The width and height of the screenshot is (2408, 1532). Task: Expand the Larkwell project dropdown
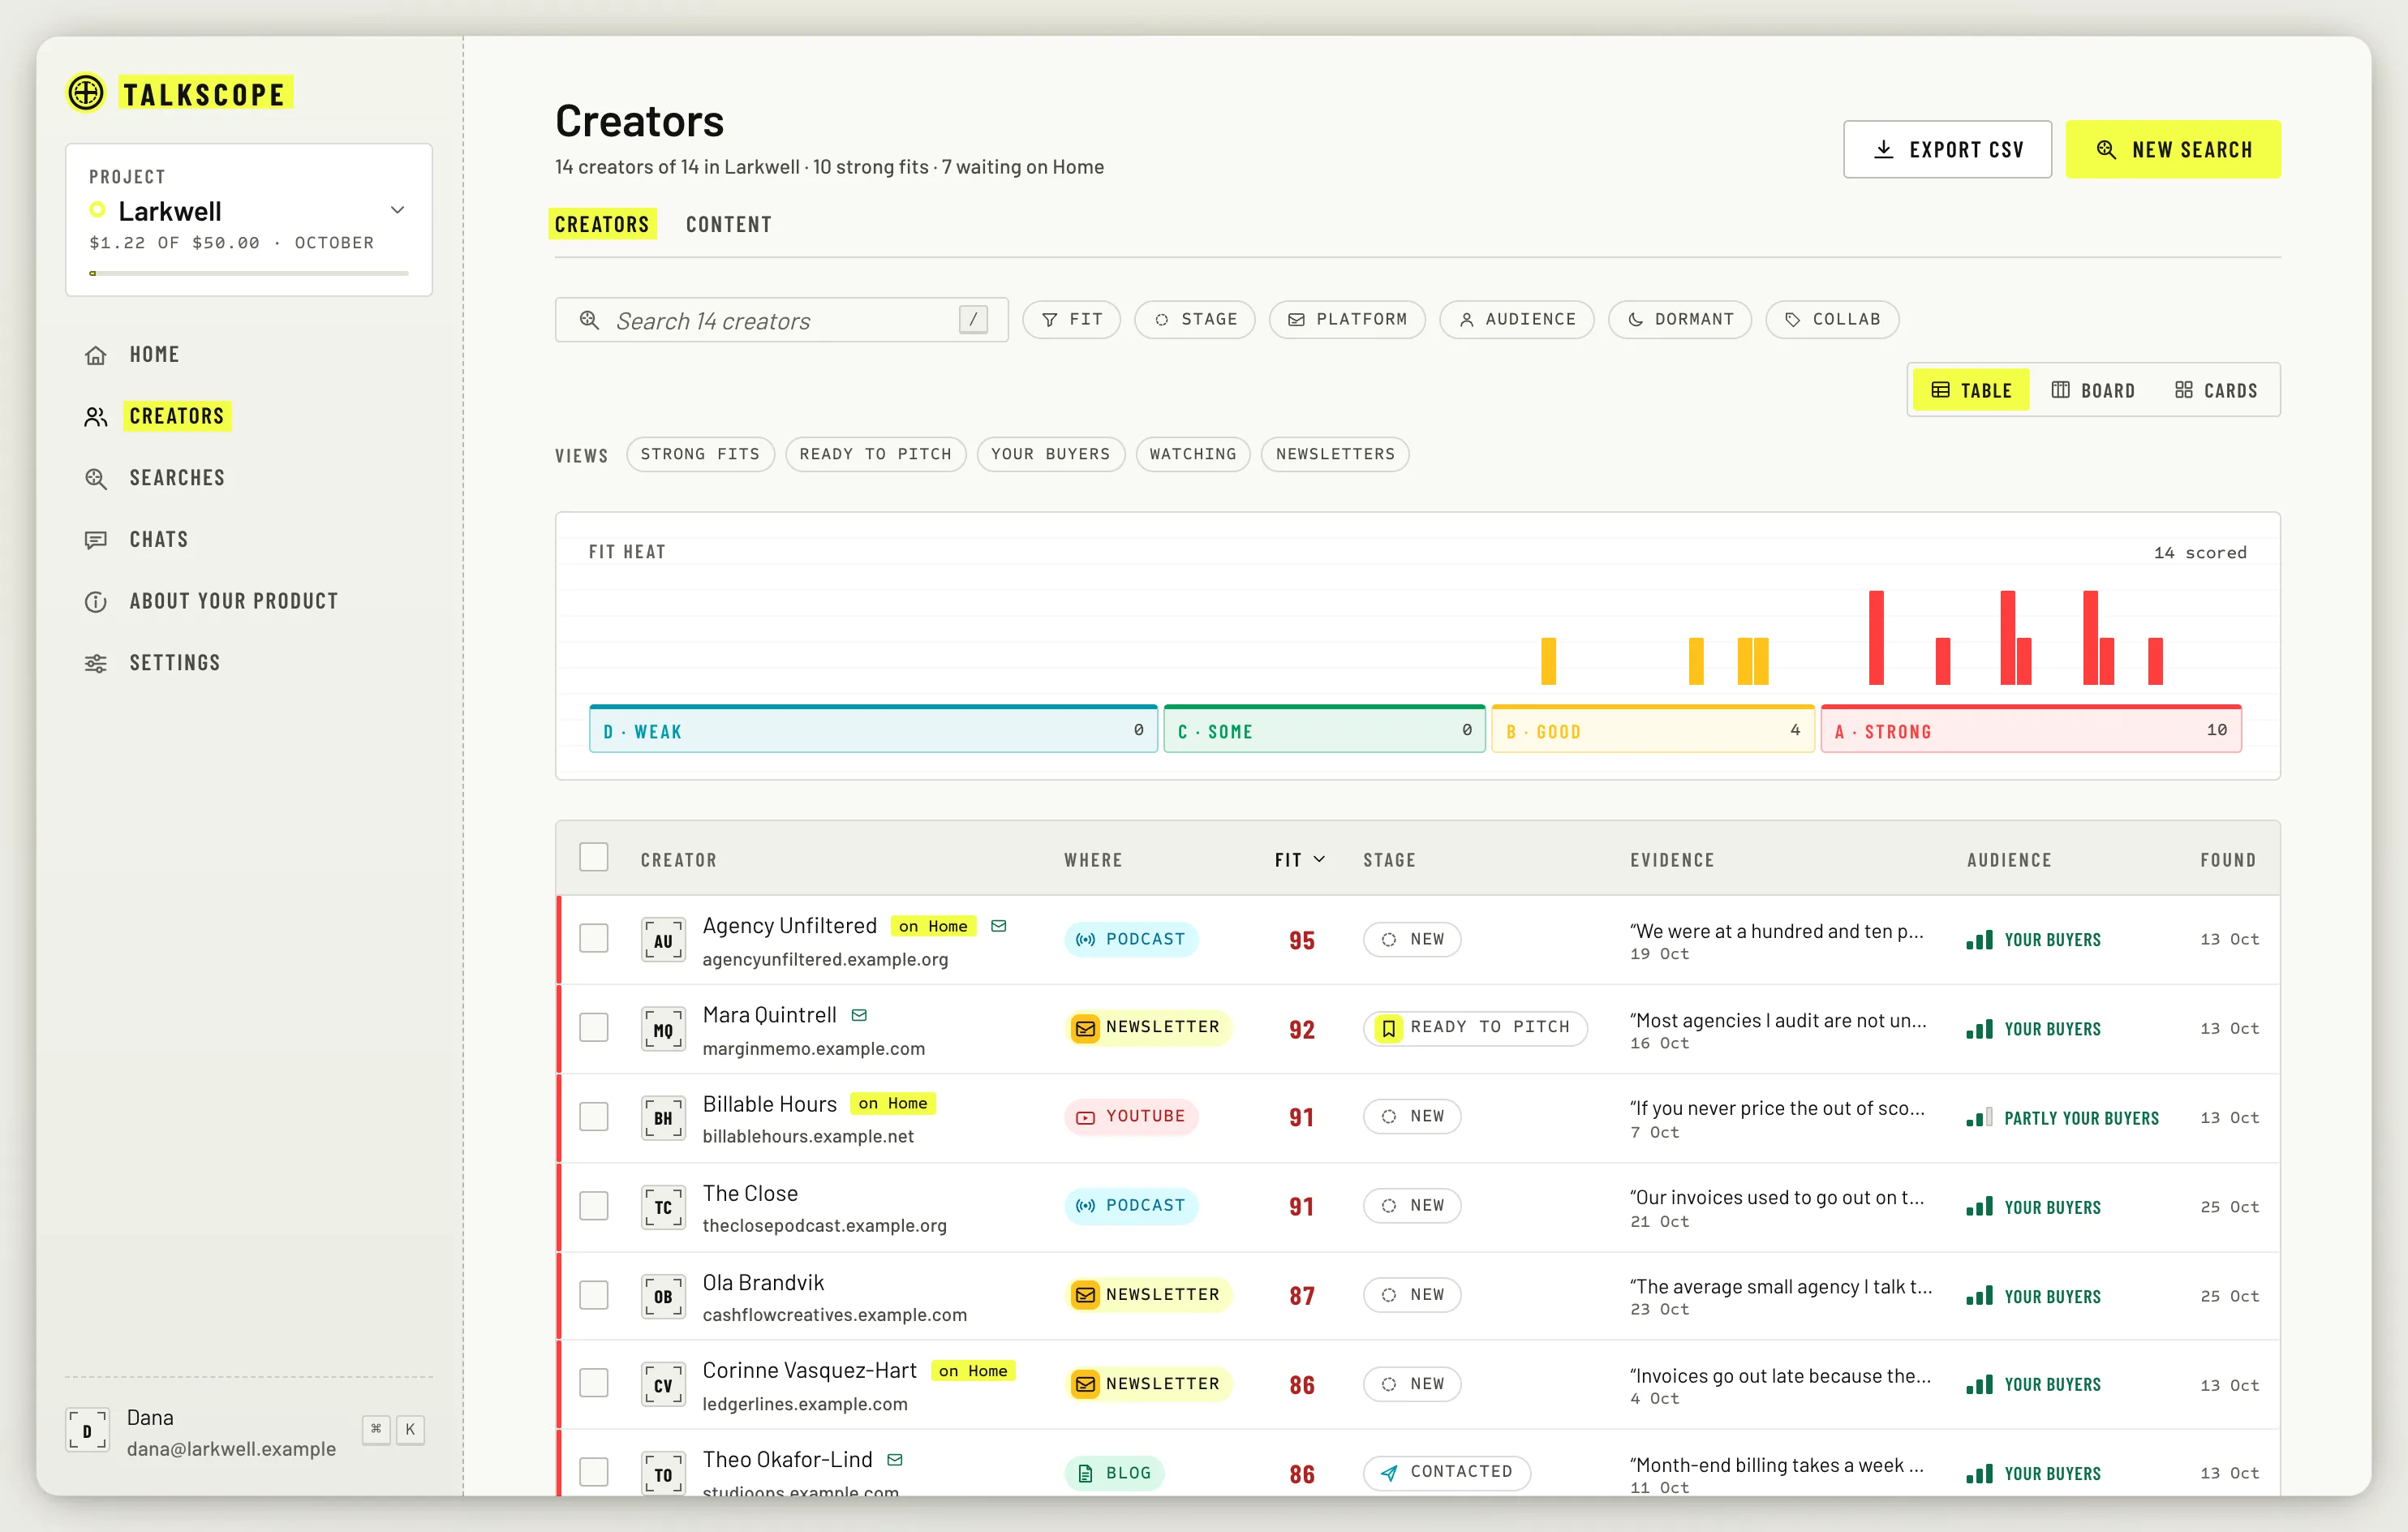point(248,220)
